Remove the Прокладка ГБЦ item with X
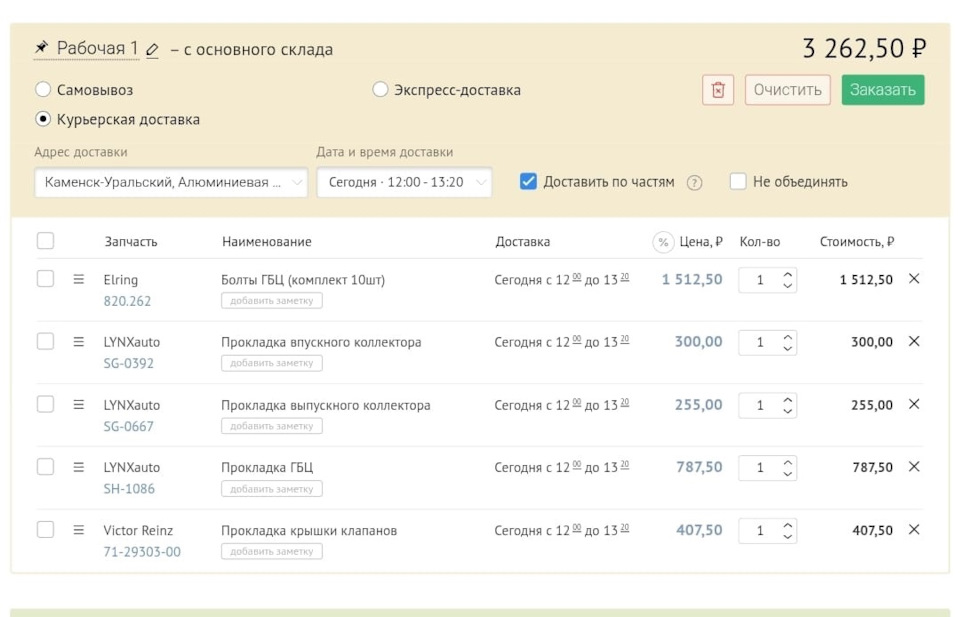960x617 pixels. pos(914,467)
